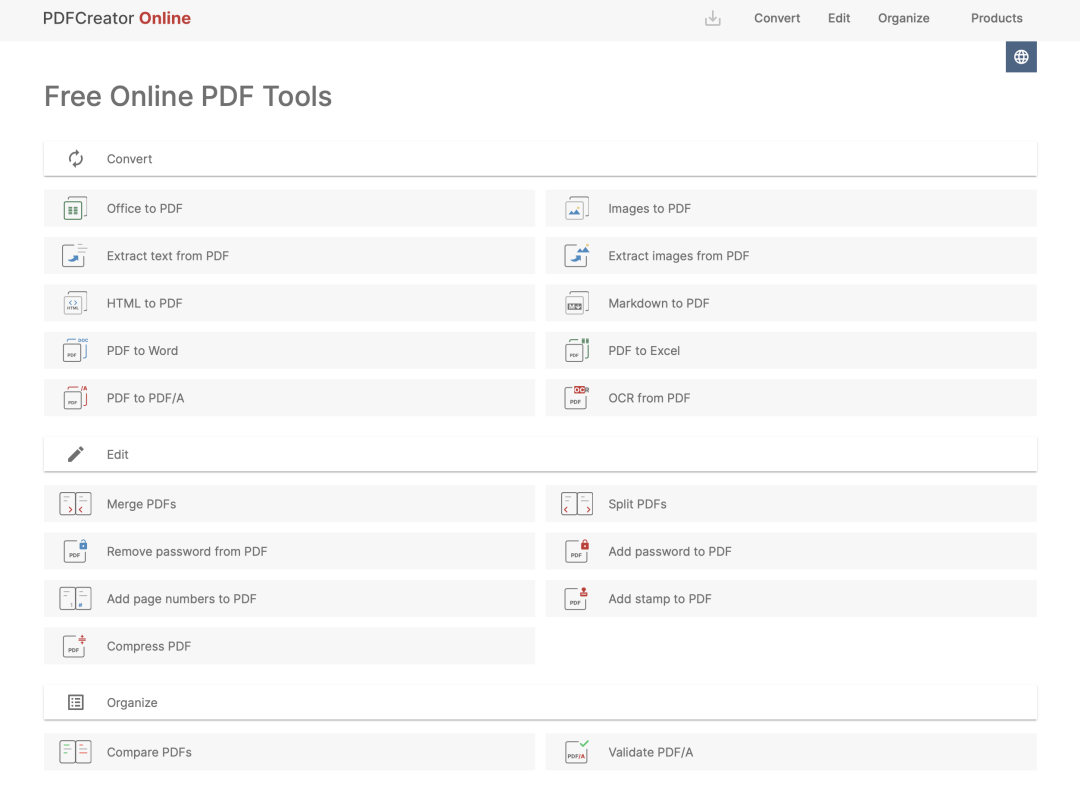Collapse the Edit section header
The width and height of the screenshot is (1080, 785).
pyautogui.click(x=540, y=454)
